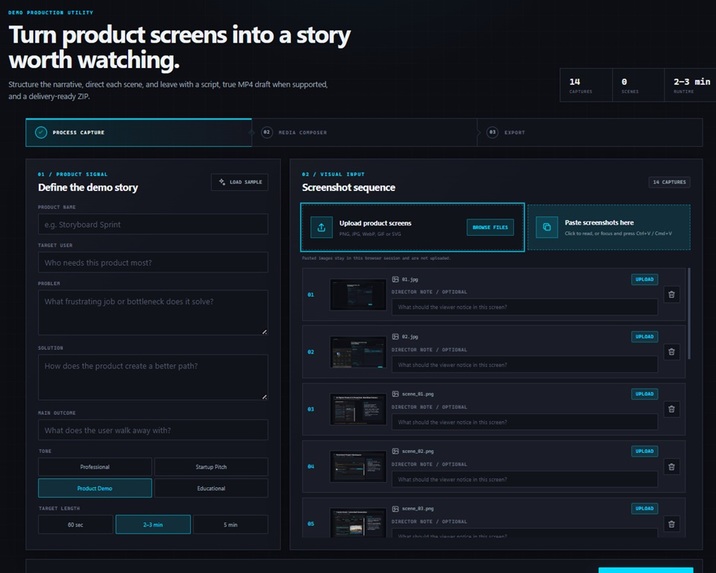This screenshot has height=573, width=716.
Task: Click the 'Screenshot sequence' heading
Action: 348,188
